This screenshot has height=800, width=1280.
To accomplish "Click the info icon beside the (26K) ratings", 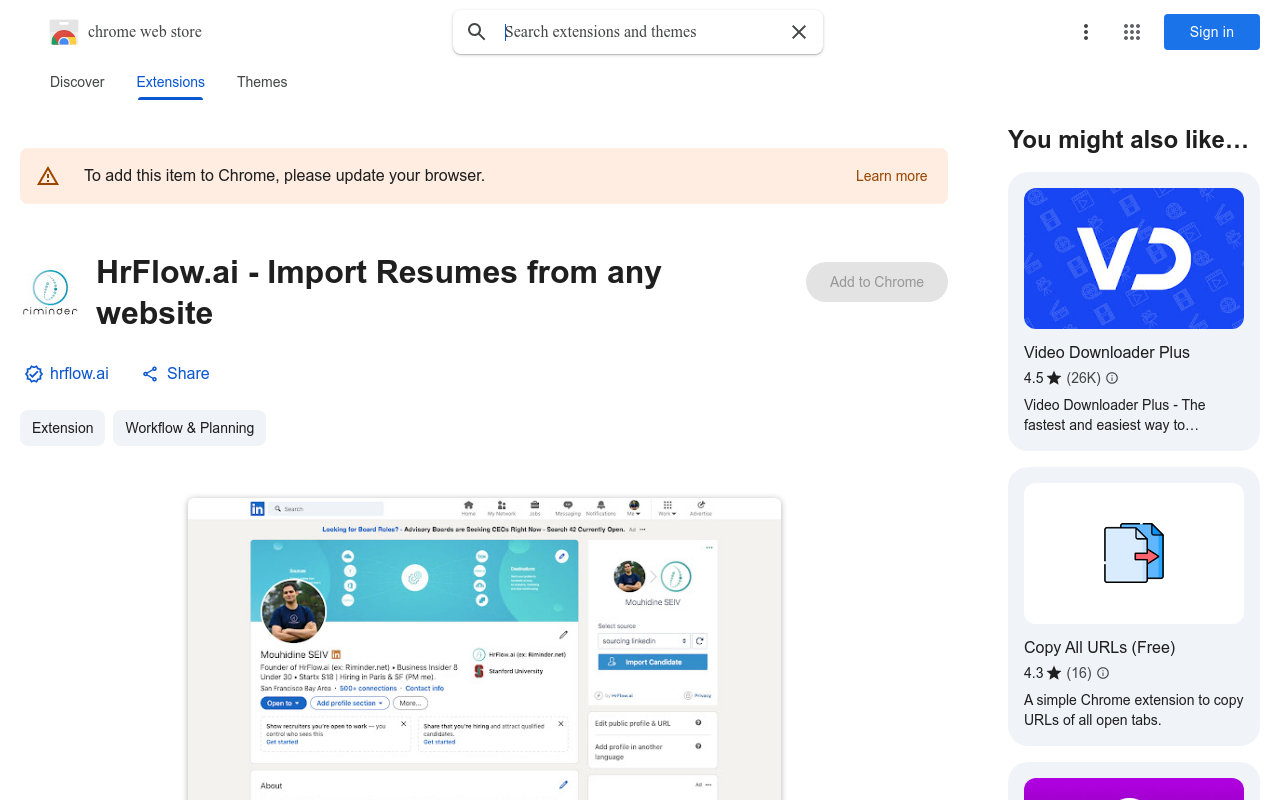I will coord(1112,378).
